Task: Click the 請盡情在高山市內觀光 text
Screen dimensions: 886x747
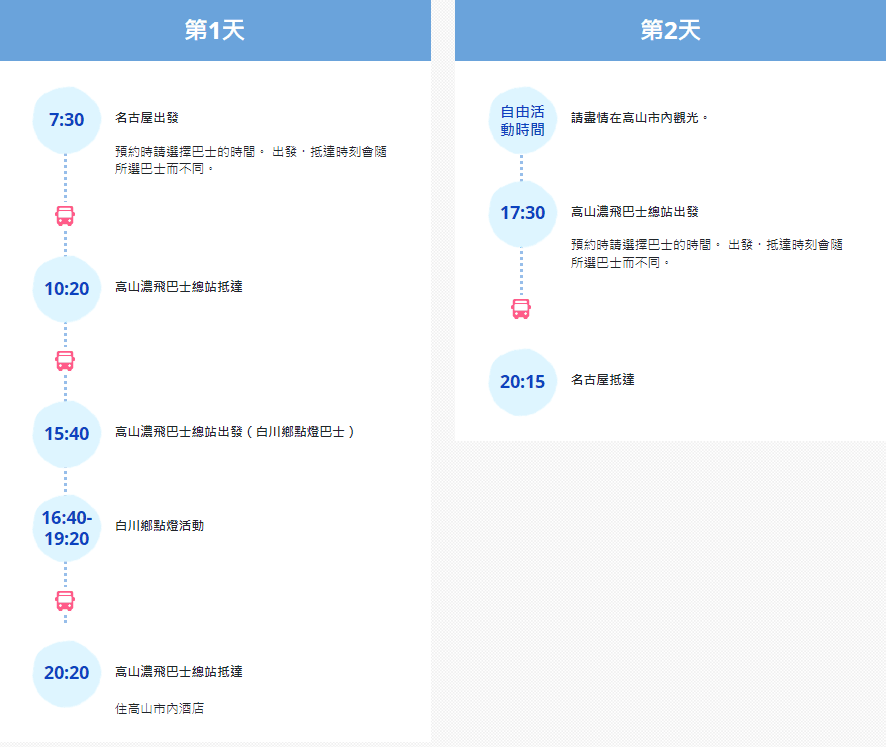Action: pos(639,118)
